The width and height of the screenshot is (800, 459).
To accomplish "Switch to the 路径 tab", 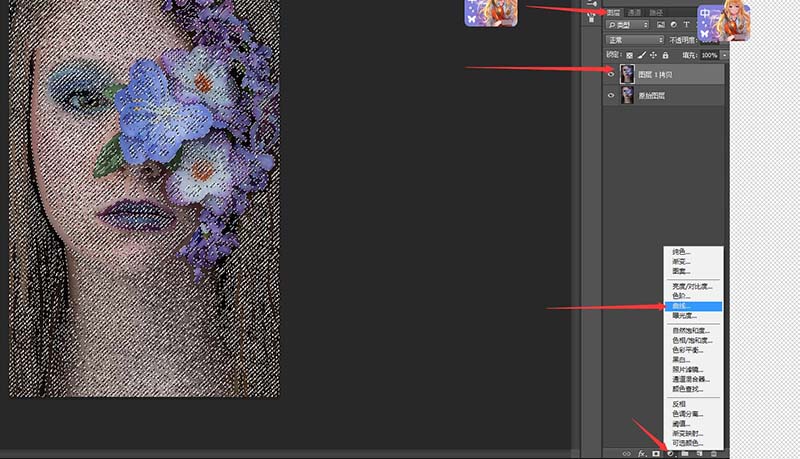I will (x=655, y=11).
